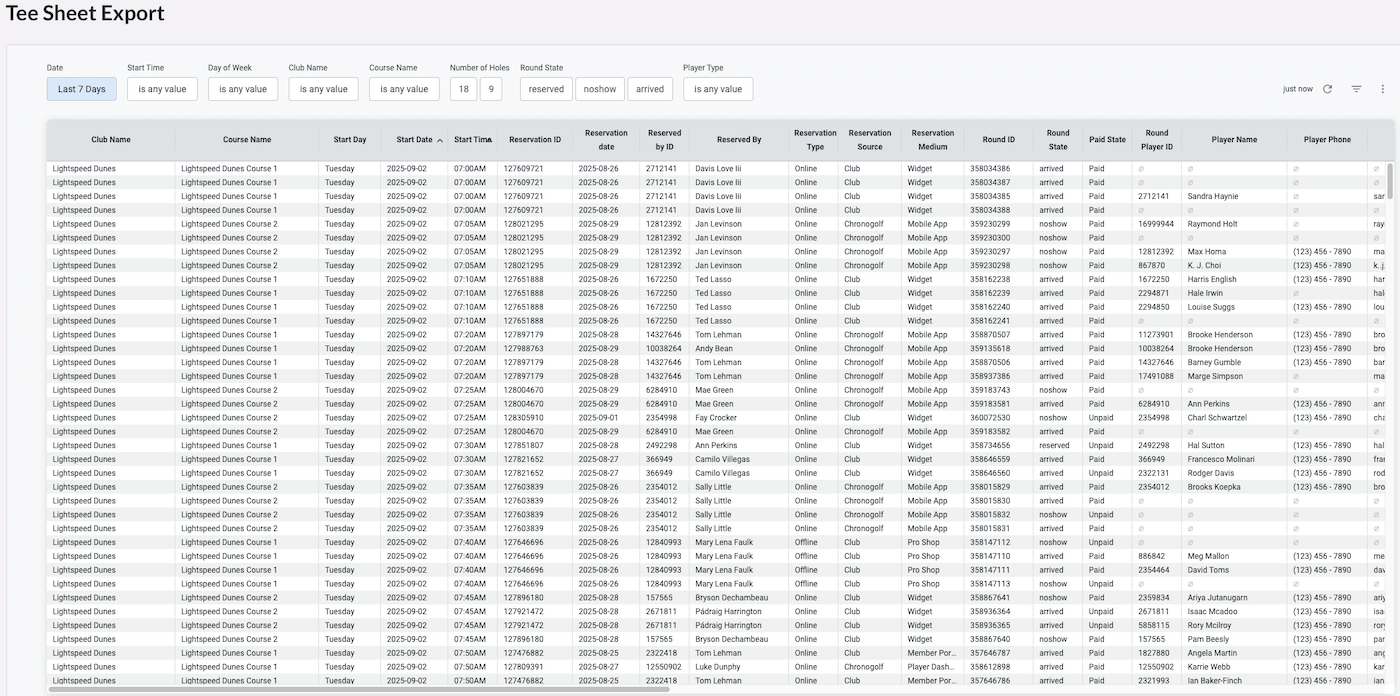1400x696 pixels.
Task: Click the Player Name column header
Action: [1234, 140]
